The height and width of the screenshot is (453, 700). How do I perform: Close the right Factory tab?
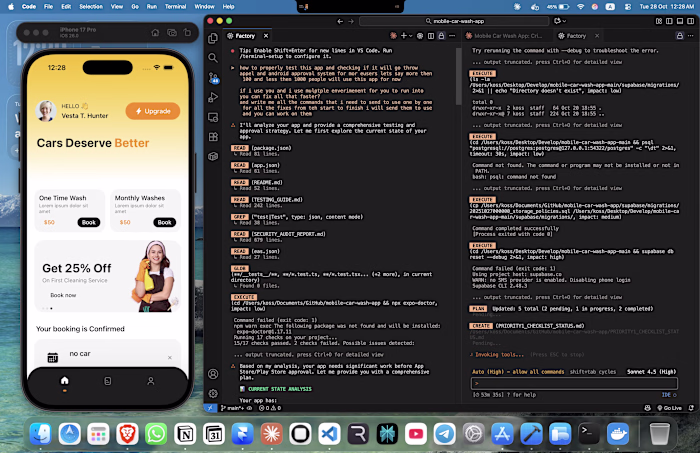click(x=597, y=36)
